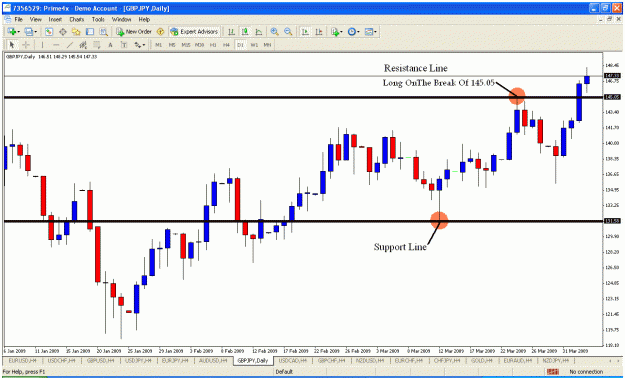The width and height of the screenshot is (625, 378).
Task: Switch to the MN monthly timeframe
Action: coord(267,45)
